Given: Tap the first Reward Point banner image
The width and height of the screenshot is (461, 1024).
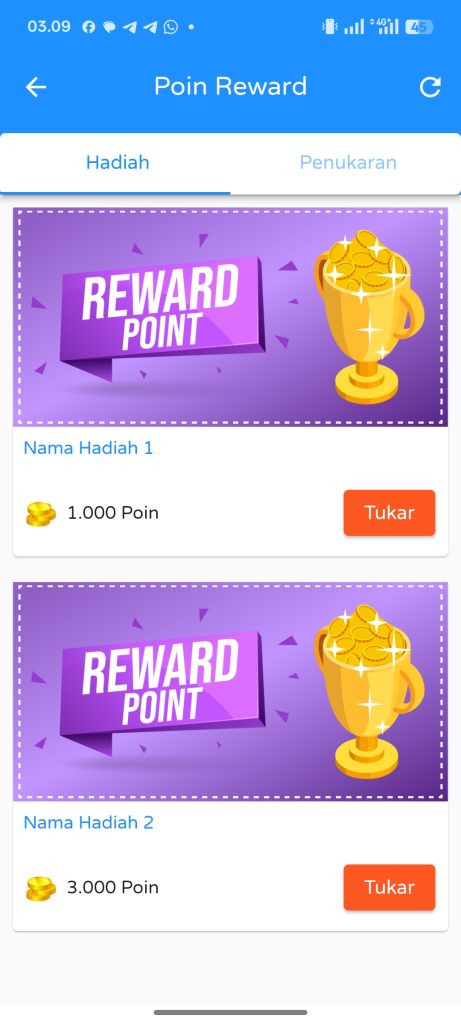Looking at the screenshot, I should 230,317.
